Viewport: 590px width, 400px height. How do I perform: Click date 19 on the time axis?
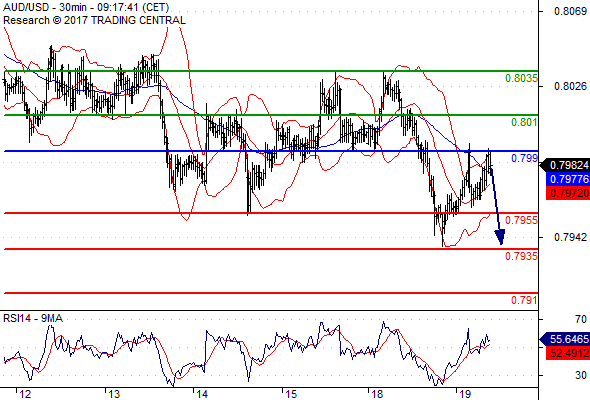coord(465,394)
